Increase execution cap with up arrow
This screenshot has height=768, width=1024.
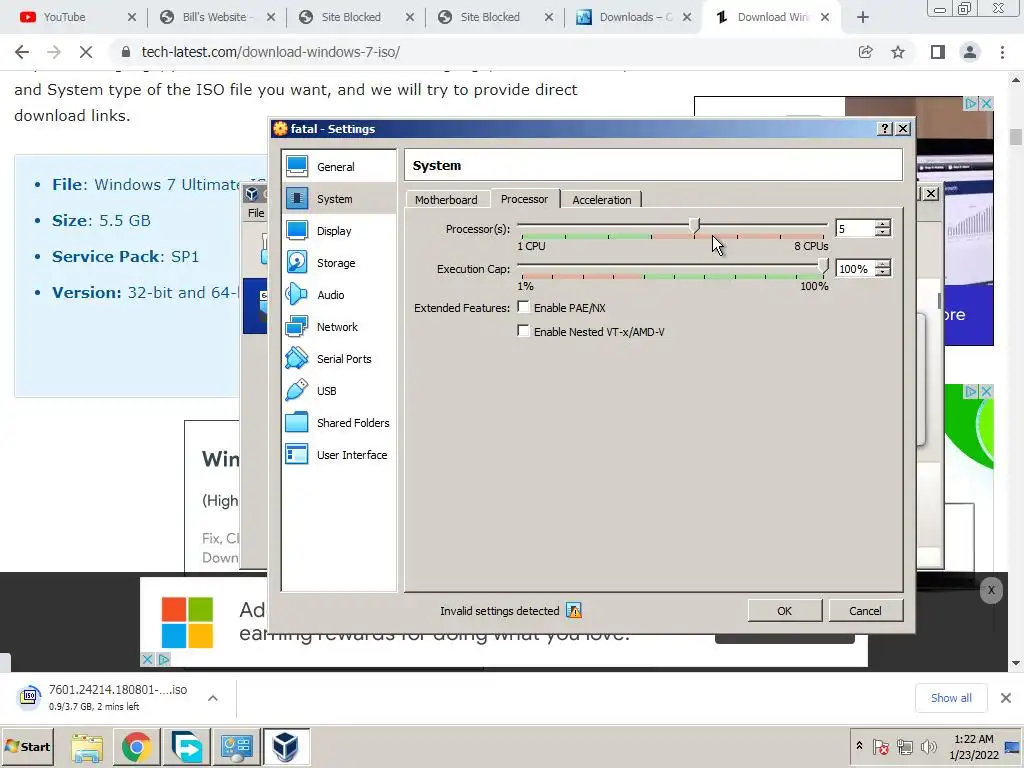pos(883,264)
